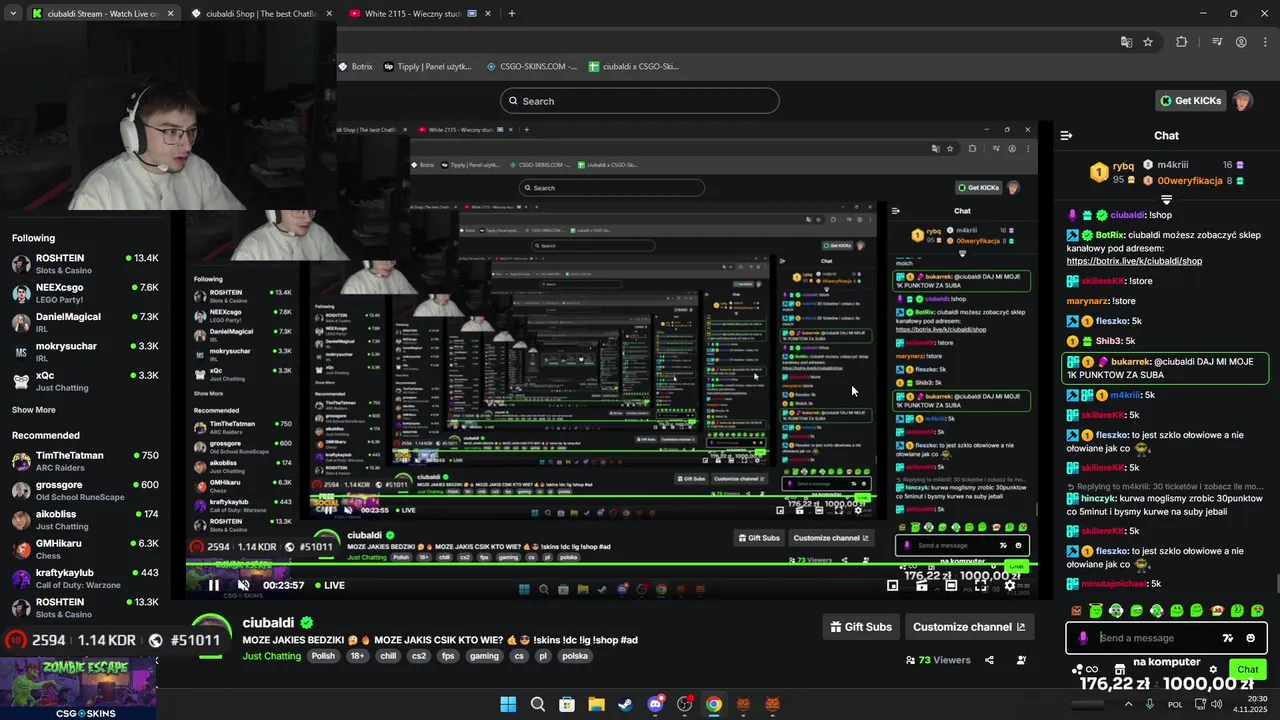Click the Gift Subs button

[861, 627]
